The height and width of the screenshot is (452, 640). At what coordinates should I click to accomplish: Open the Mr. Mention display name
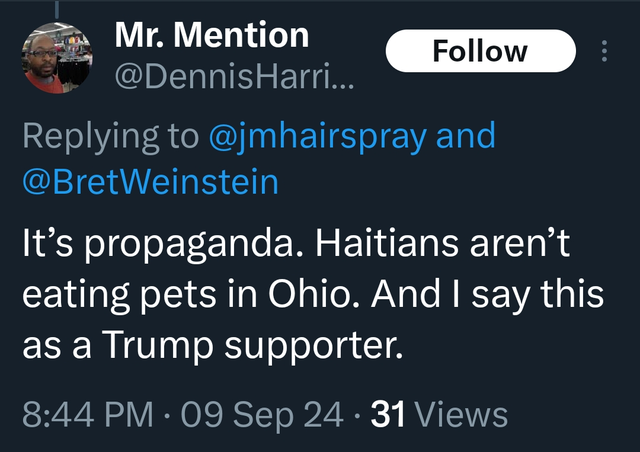click(212, 35)
